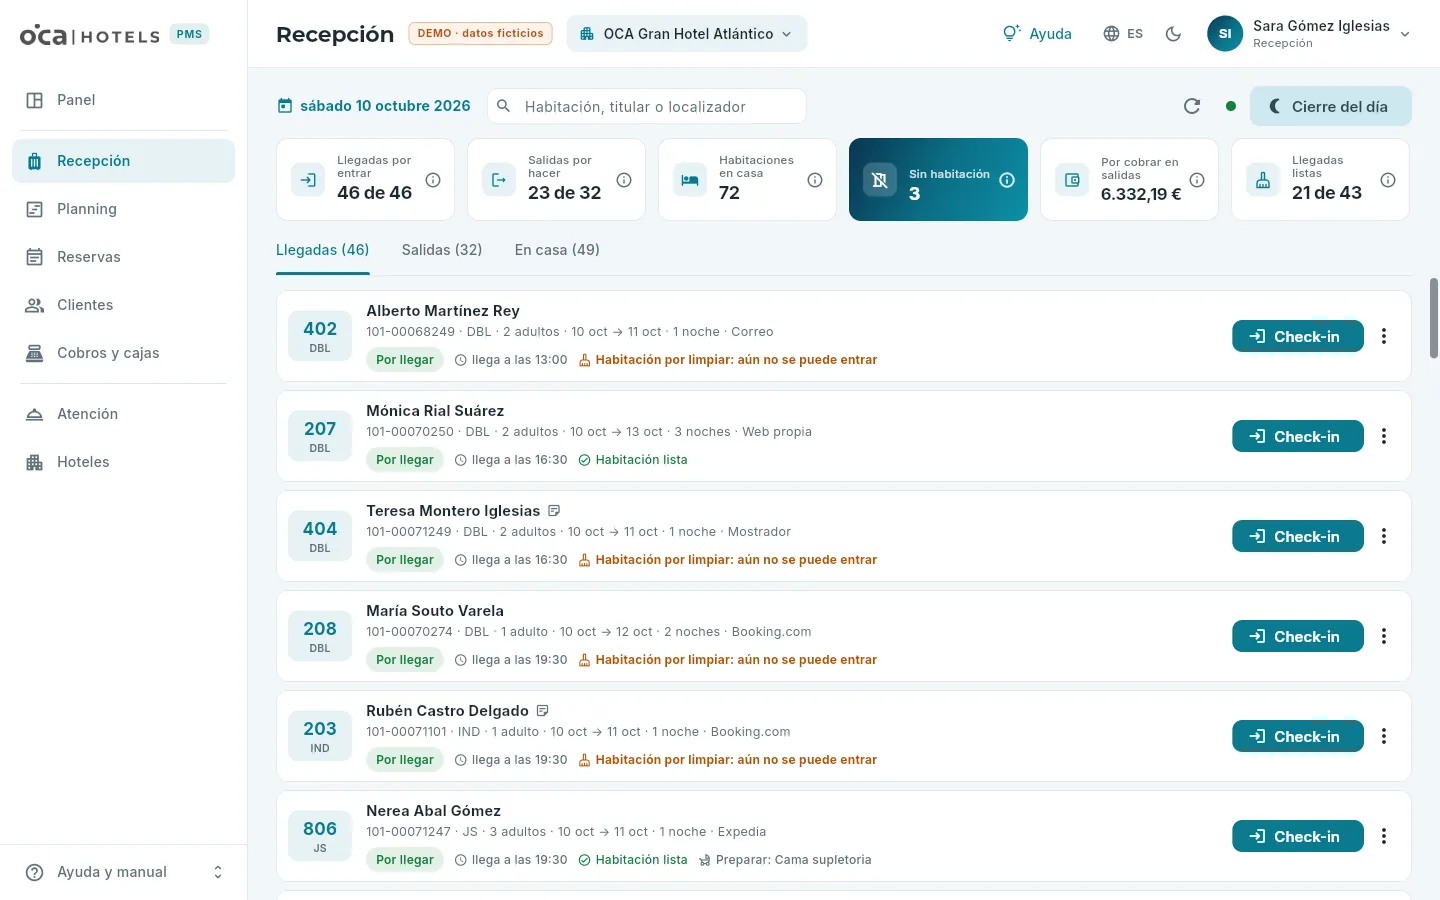Screen dimensions: 1440x900
Task: Open Cobros y cajas in the sidebar
Action: pos(124,353)
